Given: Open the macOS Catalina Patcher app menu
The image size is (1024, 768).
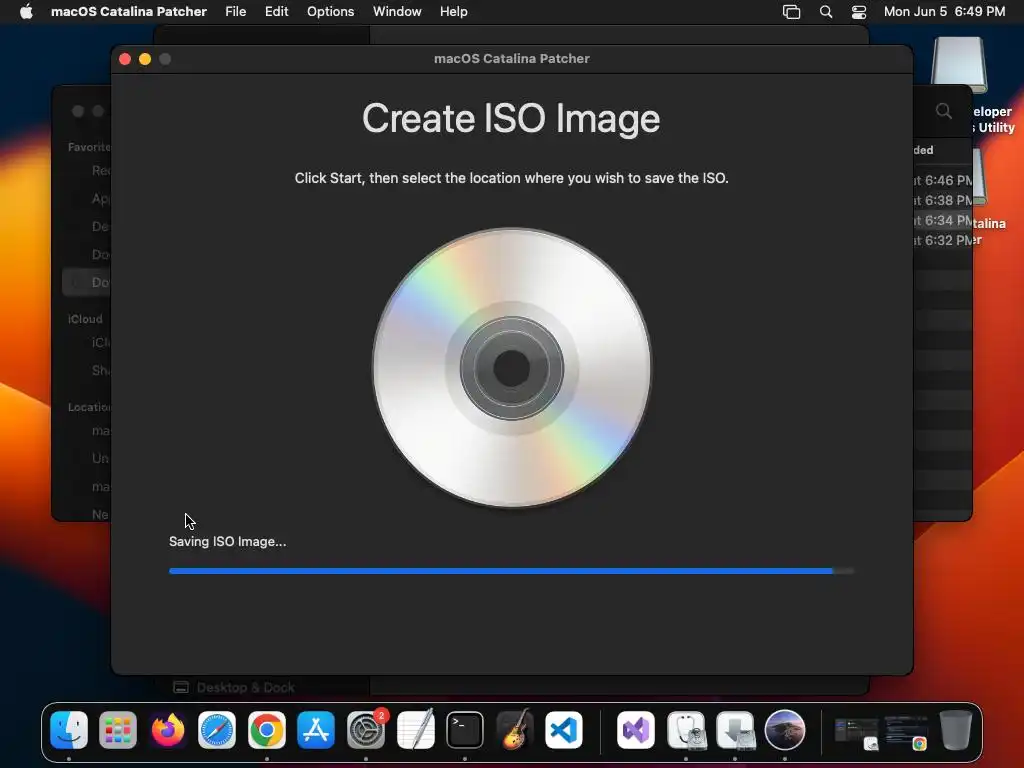Looking at the screenshot, I should [129, 12].
